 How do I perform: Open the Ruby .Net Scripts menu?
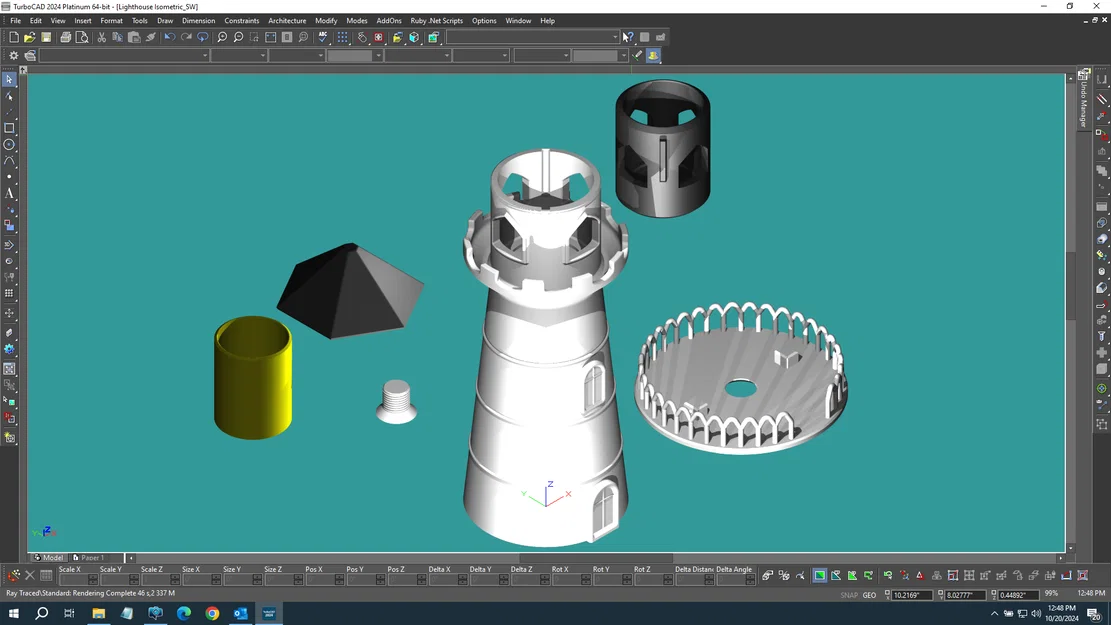click(436, 20)
